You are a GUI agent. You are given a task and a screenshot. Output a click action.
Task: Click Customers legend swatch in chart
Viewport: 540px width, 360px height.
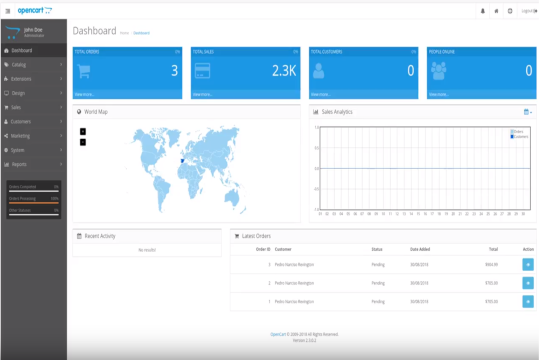coord(512,137)
